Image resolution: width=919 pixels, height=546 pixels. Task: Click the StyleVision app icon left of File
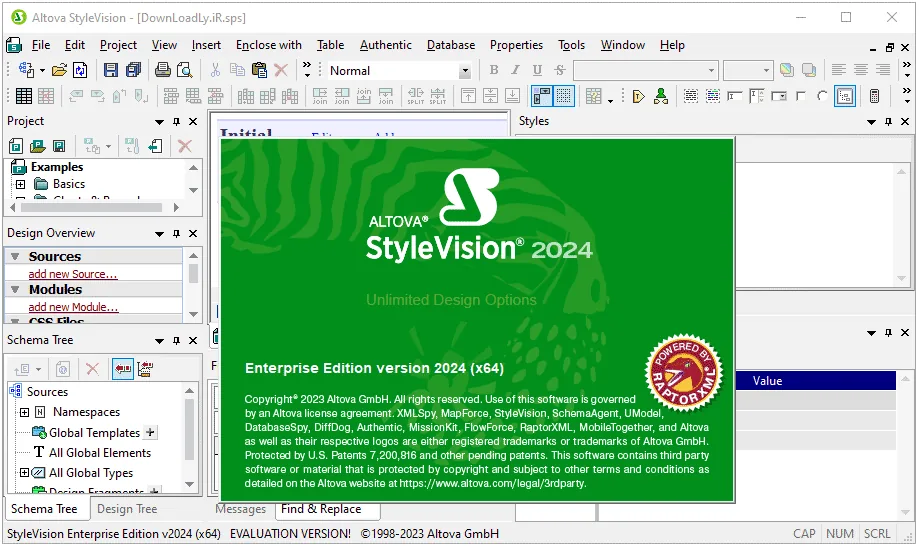click(13, 45)
